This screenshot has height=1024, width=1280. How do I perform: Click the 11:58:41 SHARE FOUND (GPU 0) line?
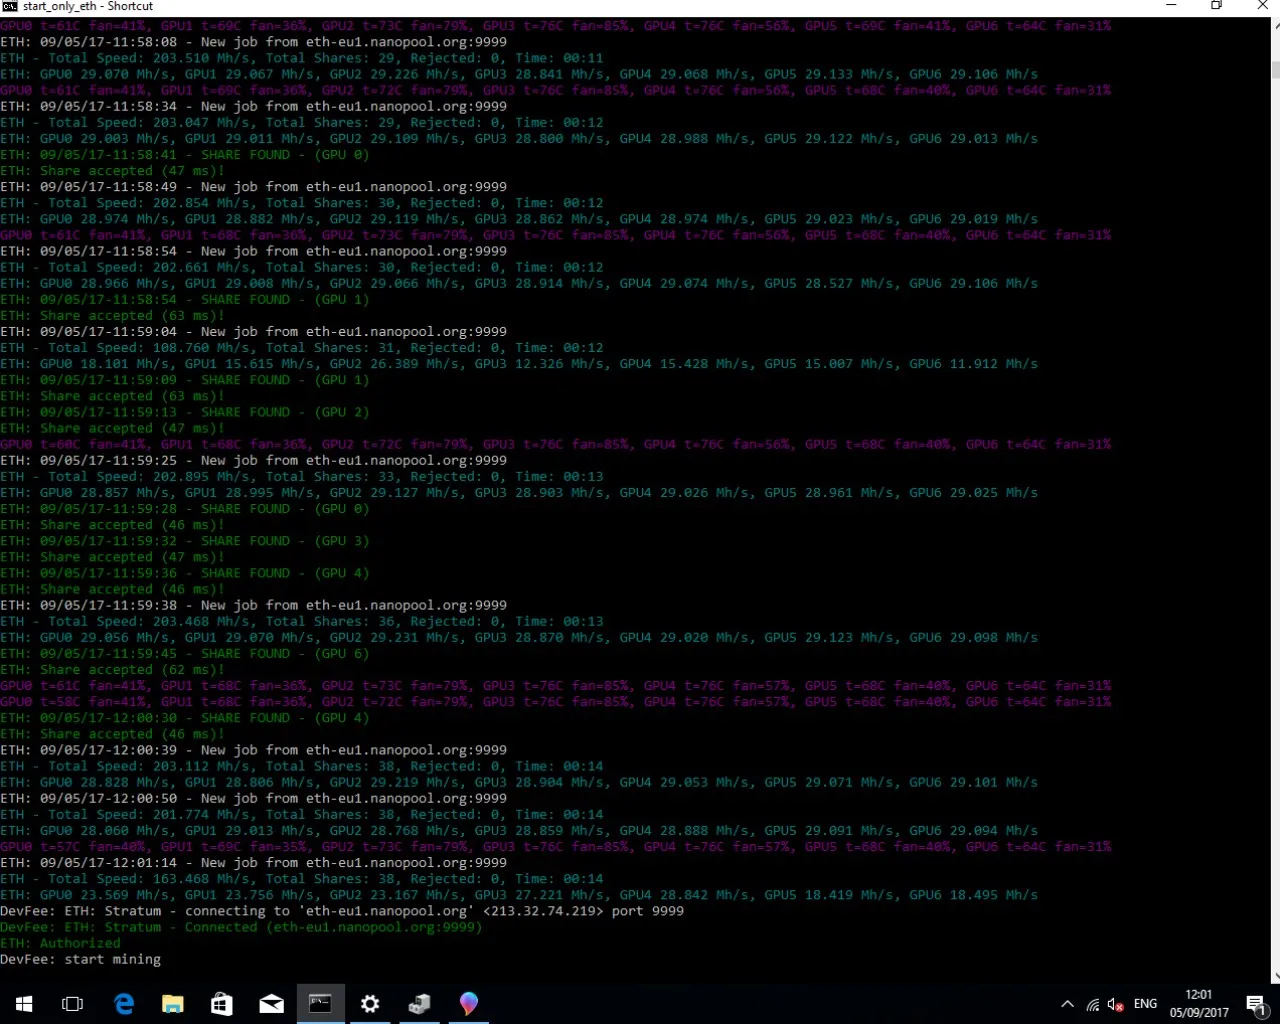[x=185, y=155]
